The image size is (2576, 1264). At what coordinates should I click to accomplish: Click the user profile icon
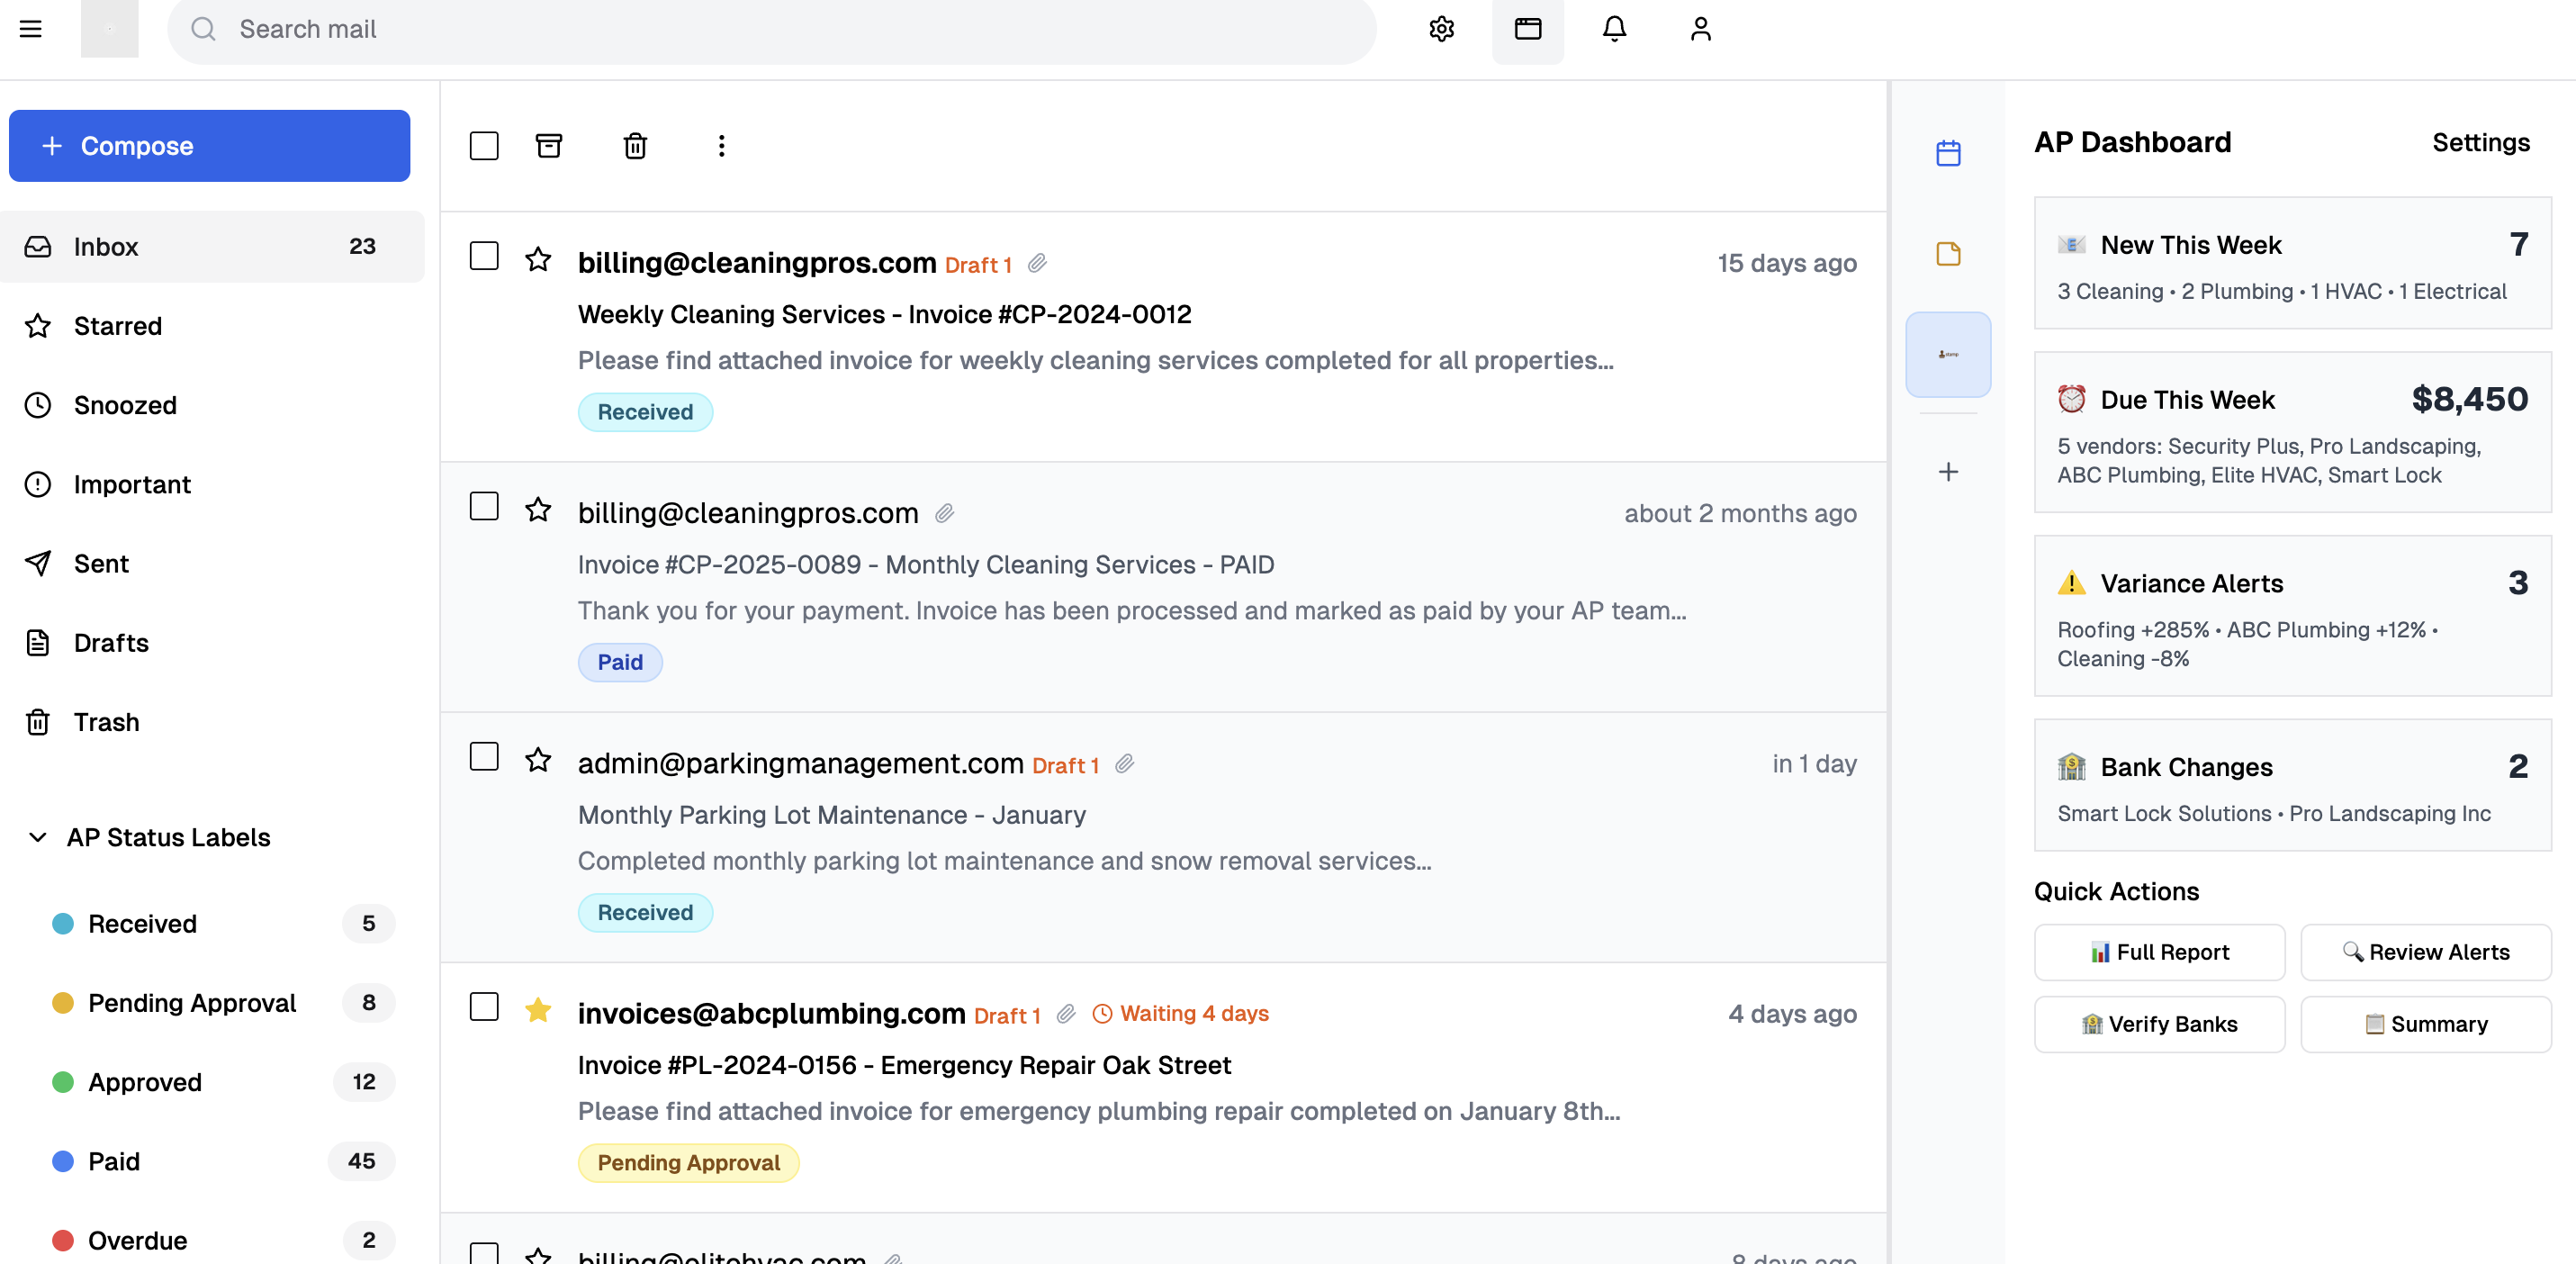(x=1700, y=29)
